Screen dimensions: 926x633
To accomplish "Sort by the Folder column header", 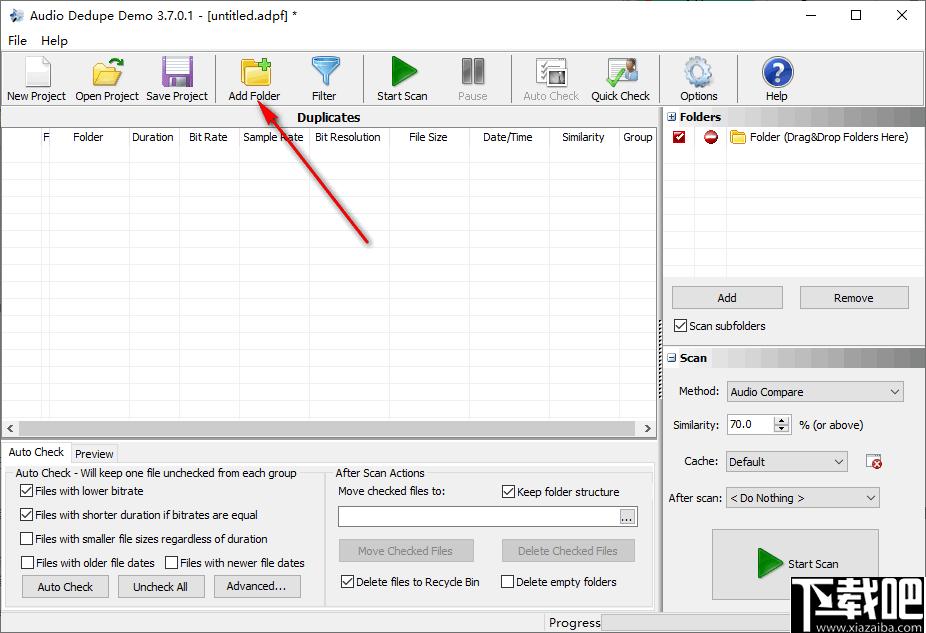I will [x=89, y=137].
